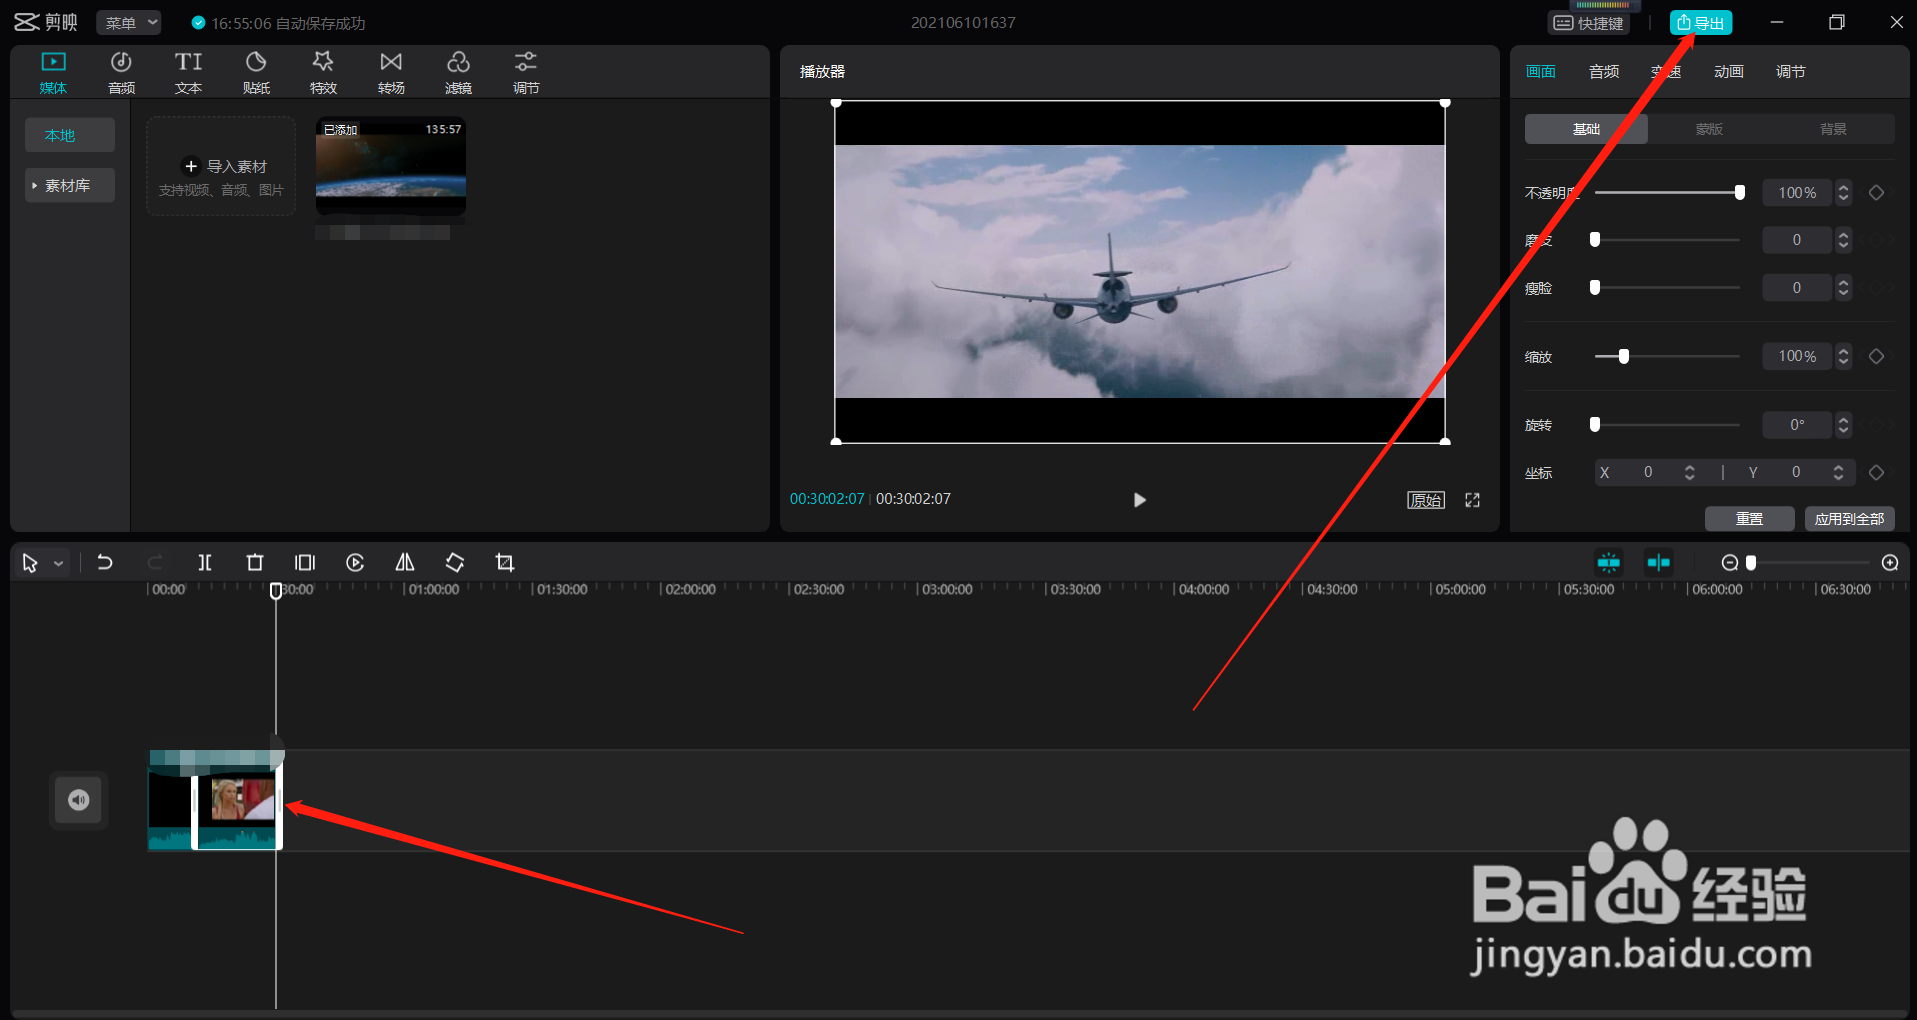This screenshot has width=1917, height=1020.
Task: Open the 特效 effects tab
Action: coord(323,73)
